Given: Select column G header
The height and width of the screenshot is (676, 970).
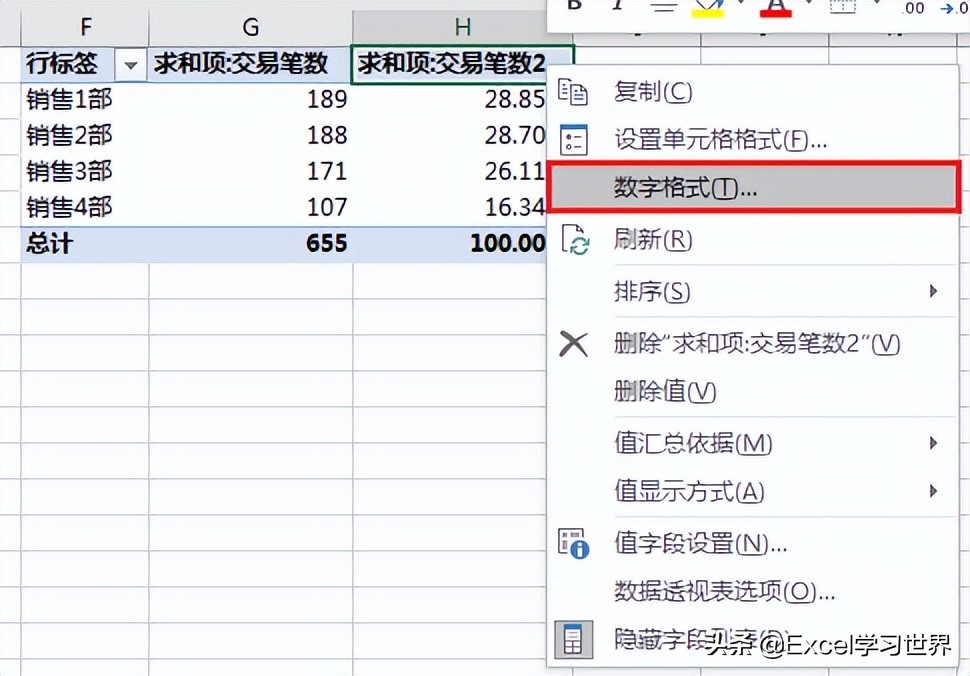Looking at the screenshot, I should coord(251,27).
